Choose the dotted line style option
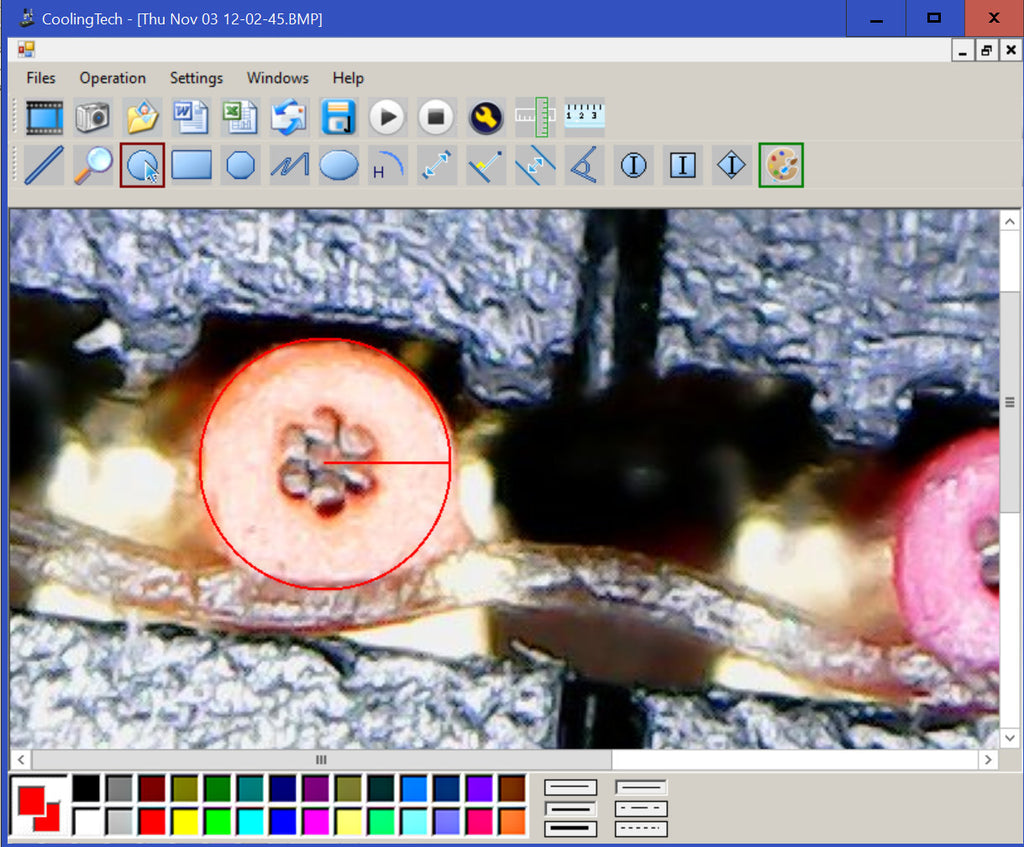 (x=641, y=829)
